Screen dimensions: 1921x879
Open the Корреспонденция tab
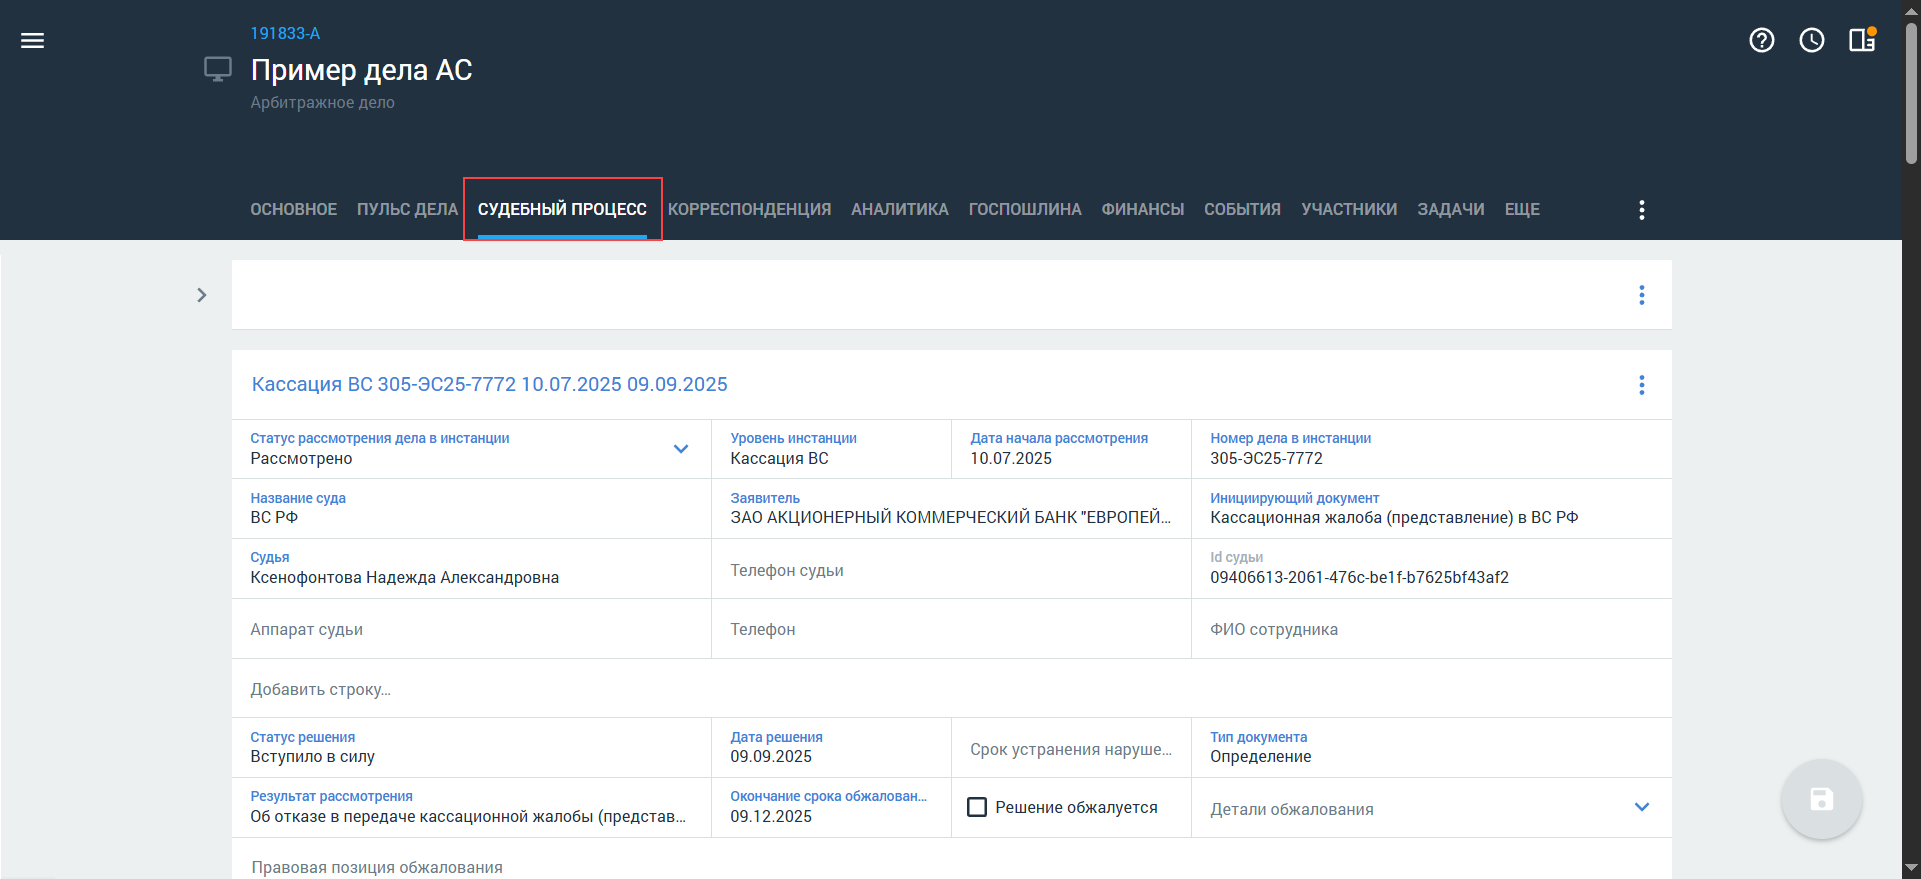750,209
